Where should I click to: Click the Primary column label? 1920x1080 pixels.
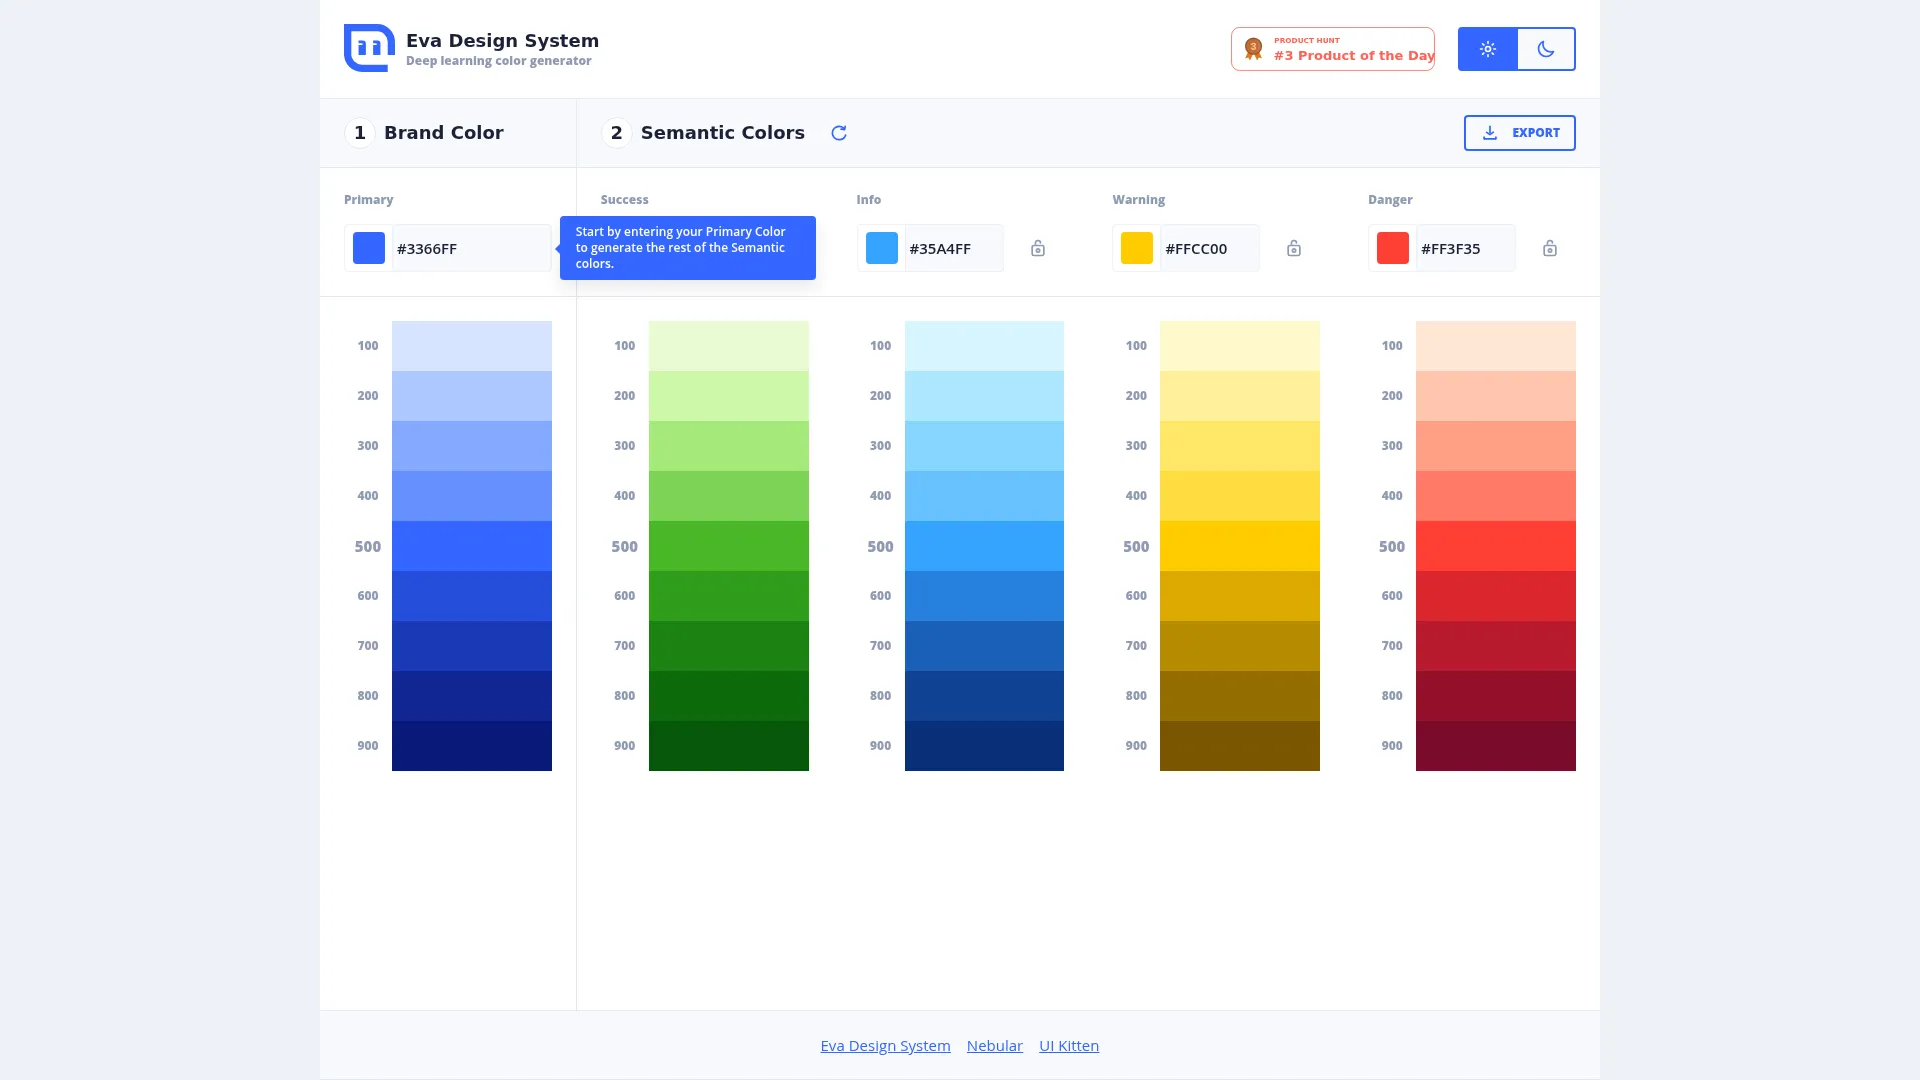tap(369, 200)
